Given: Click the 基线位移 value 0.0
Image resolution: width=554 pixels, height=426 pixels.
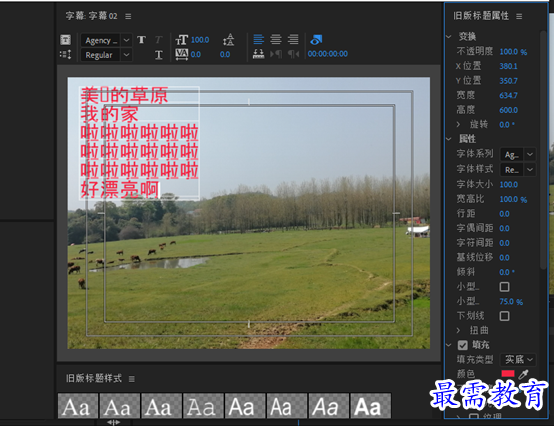Looking at the screenshot, I should coord(504,258).
